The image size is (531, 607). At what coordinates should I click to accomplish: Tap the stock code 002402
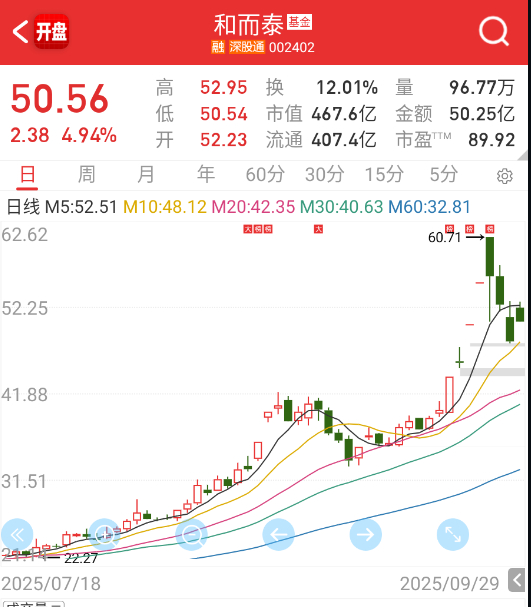point(291,48)
